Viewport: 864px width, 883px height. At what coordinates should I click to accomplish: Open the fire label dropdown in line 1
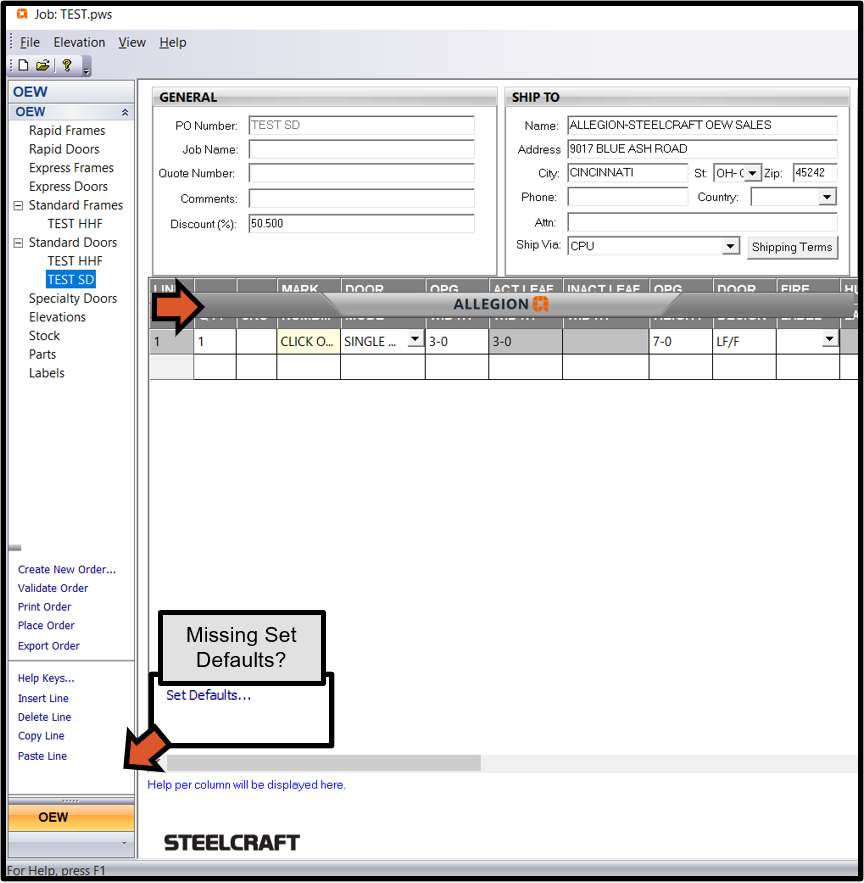coord(829,338)
